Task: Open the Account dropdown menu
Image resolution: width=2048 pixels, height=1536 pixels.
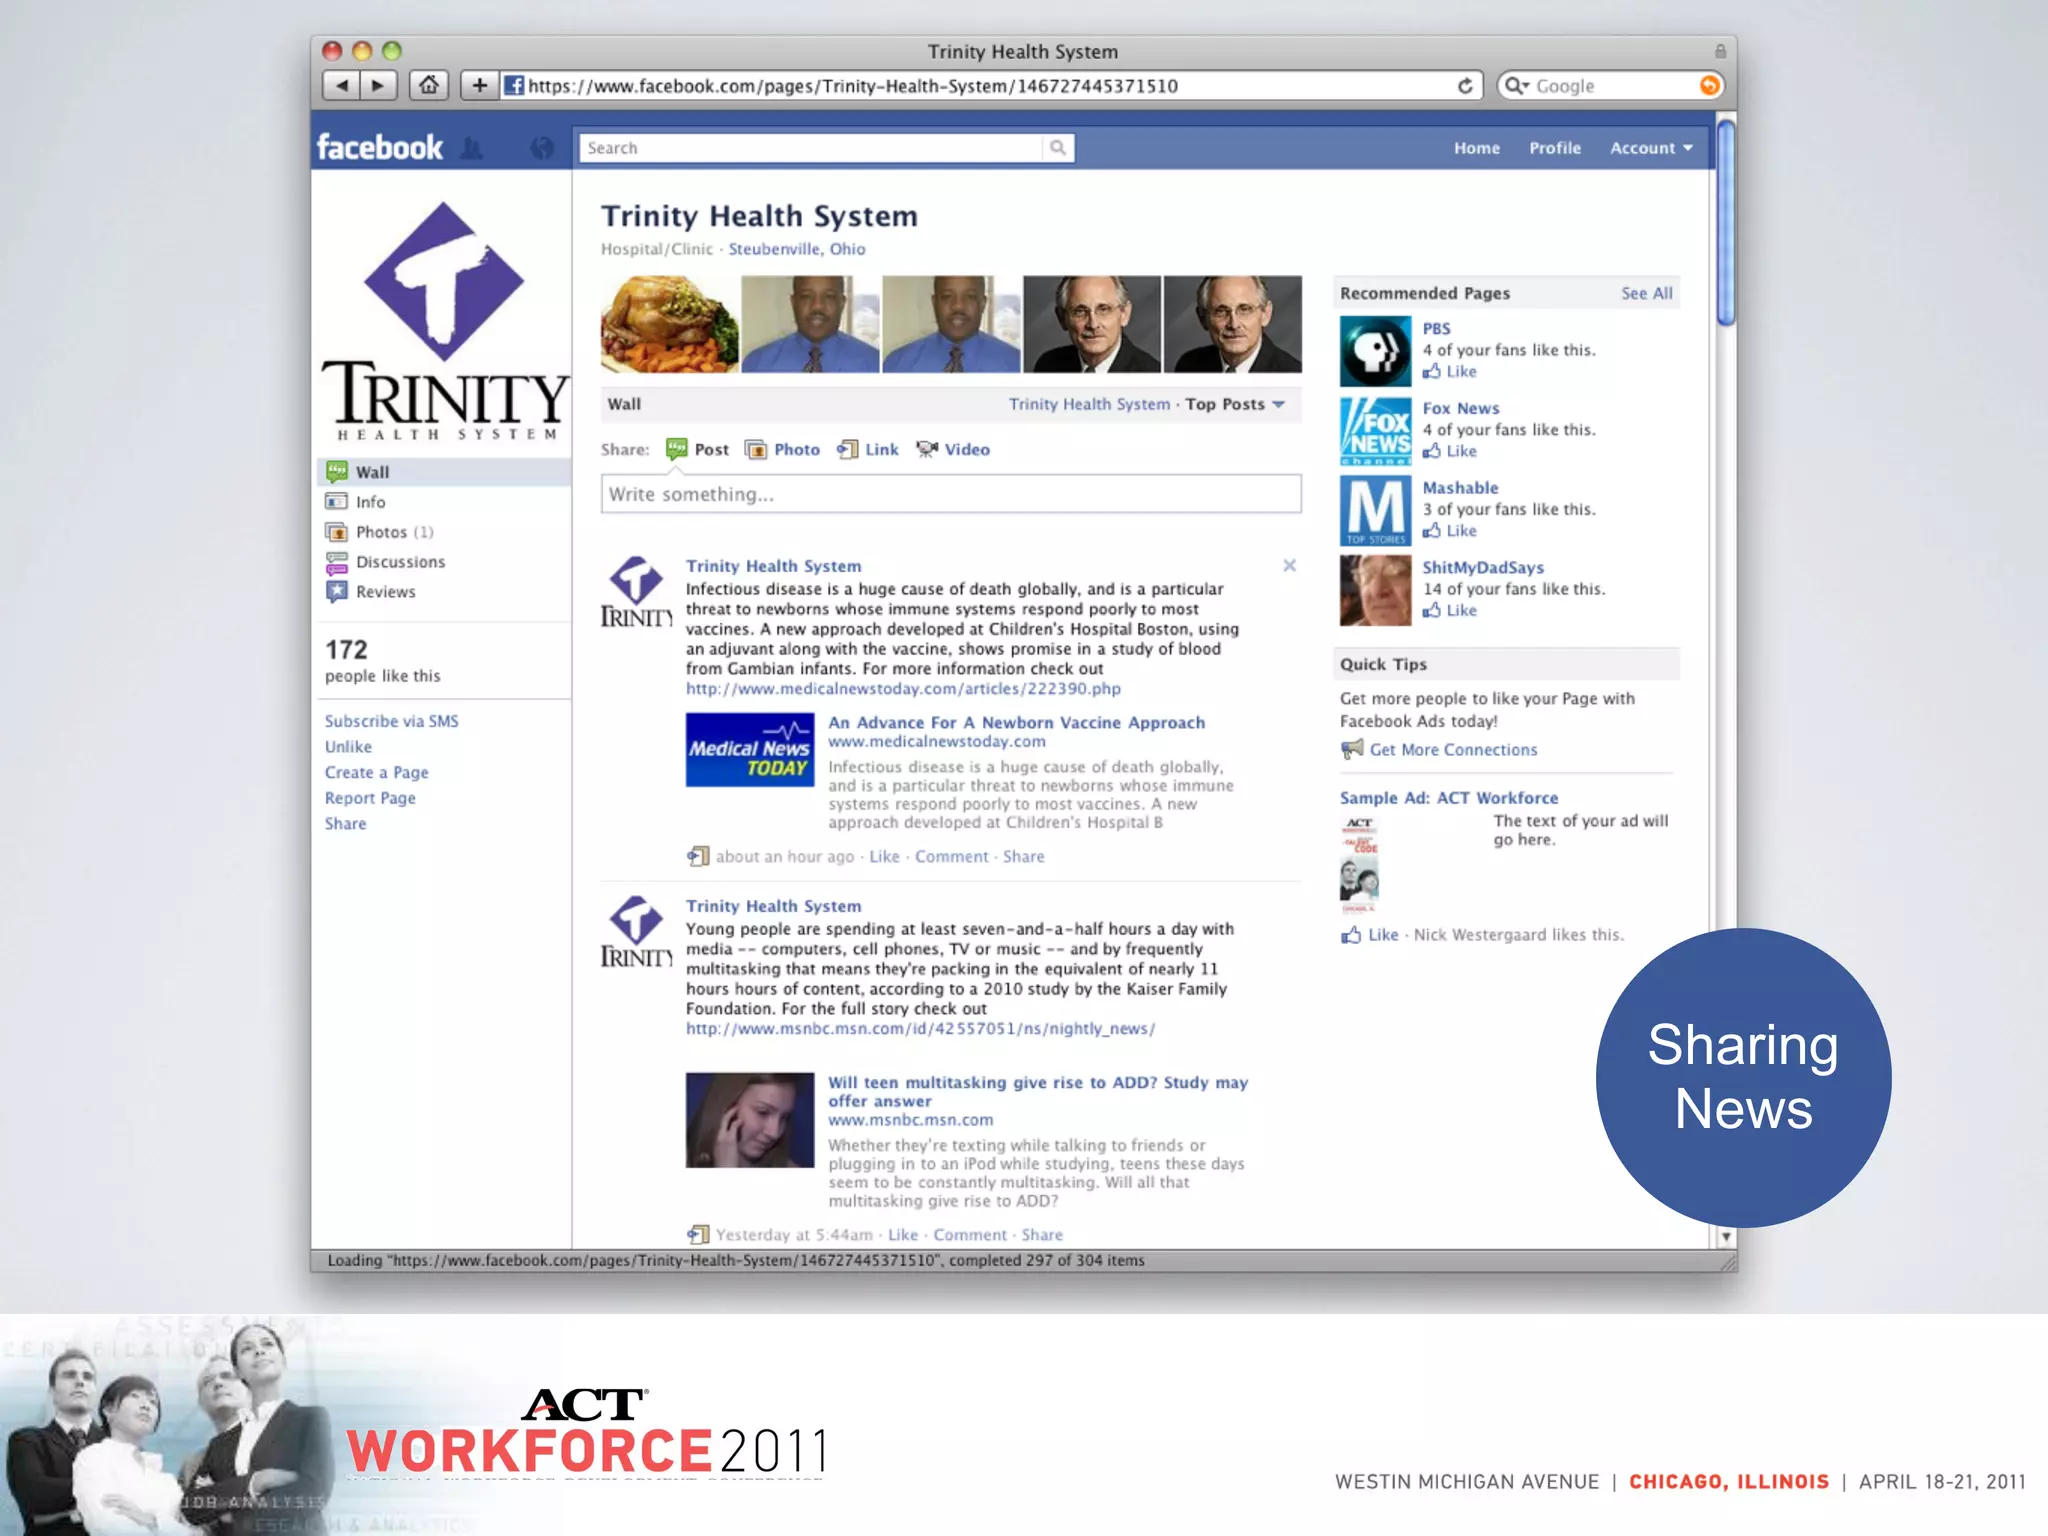Action: (x=1651, y=148)
